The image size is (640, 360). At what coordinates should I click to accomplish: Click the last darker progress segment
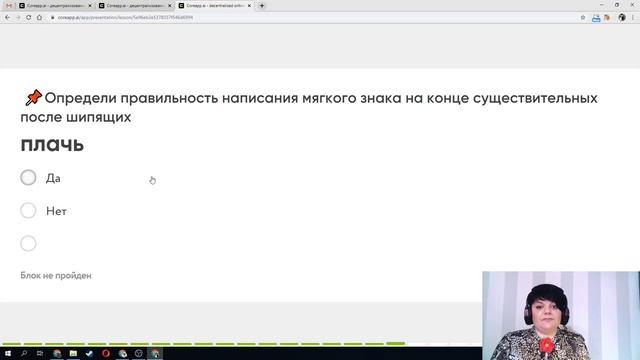click(x=396, y=344)
